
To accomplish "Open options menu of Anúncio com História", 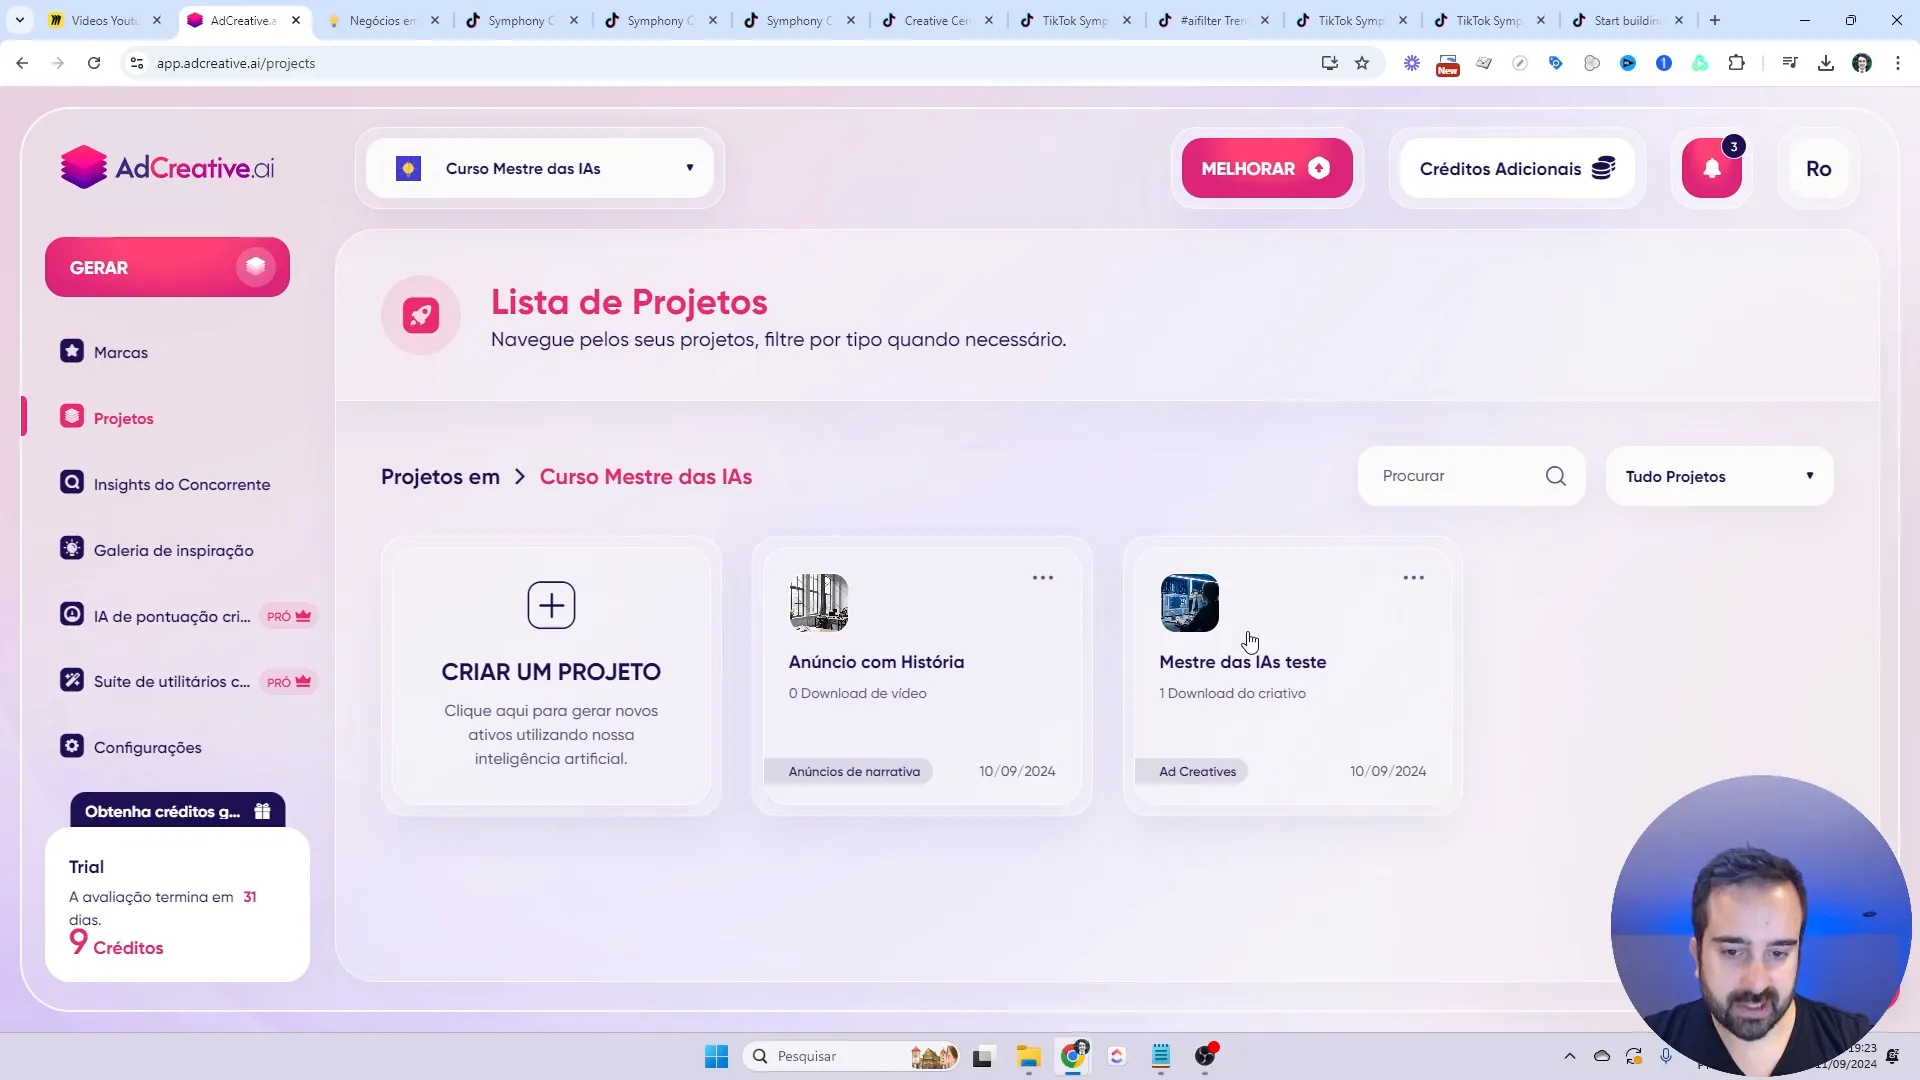I will [1043, 578].
